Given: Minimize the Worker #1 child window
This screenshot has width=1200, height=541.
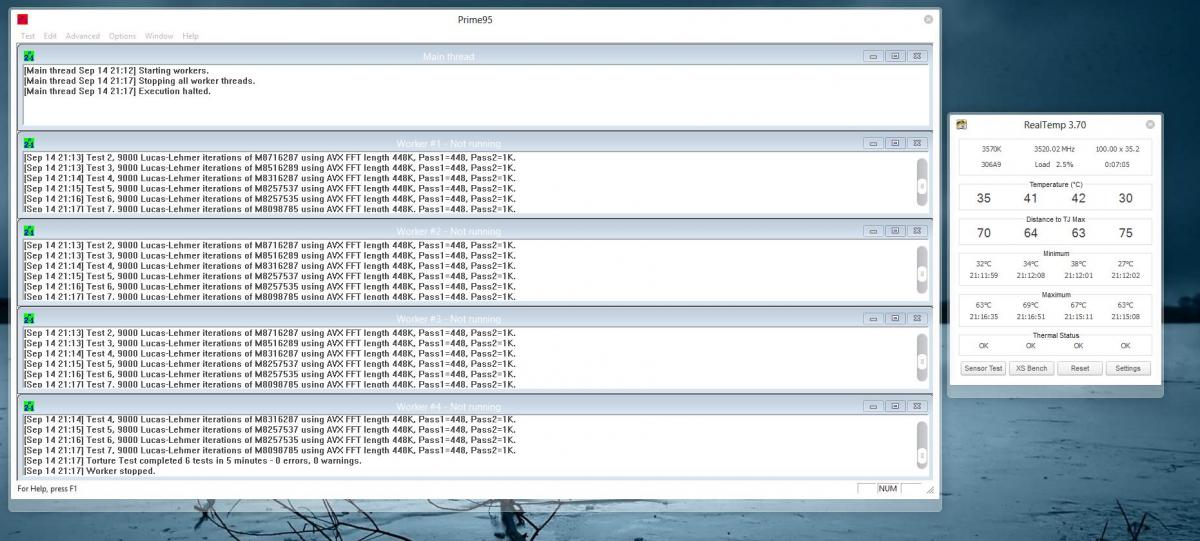Looking at the screenshot, I should tap(873, 143).
